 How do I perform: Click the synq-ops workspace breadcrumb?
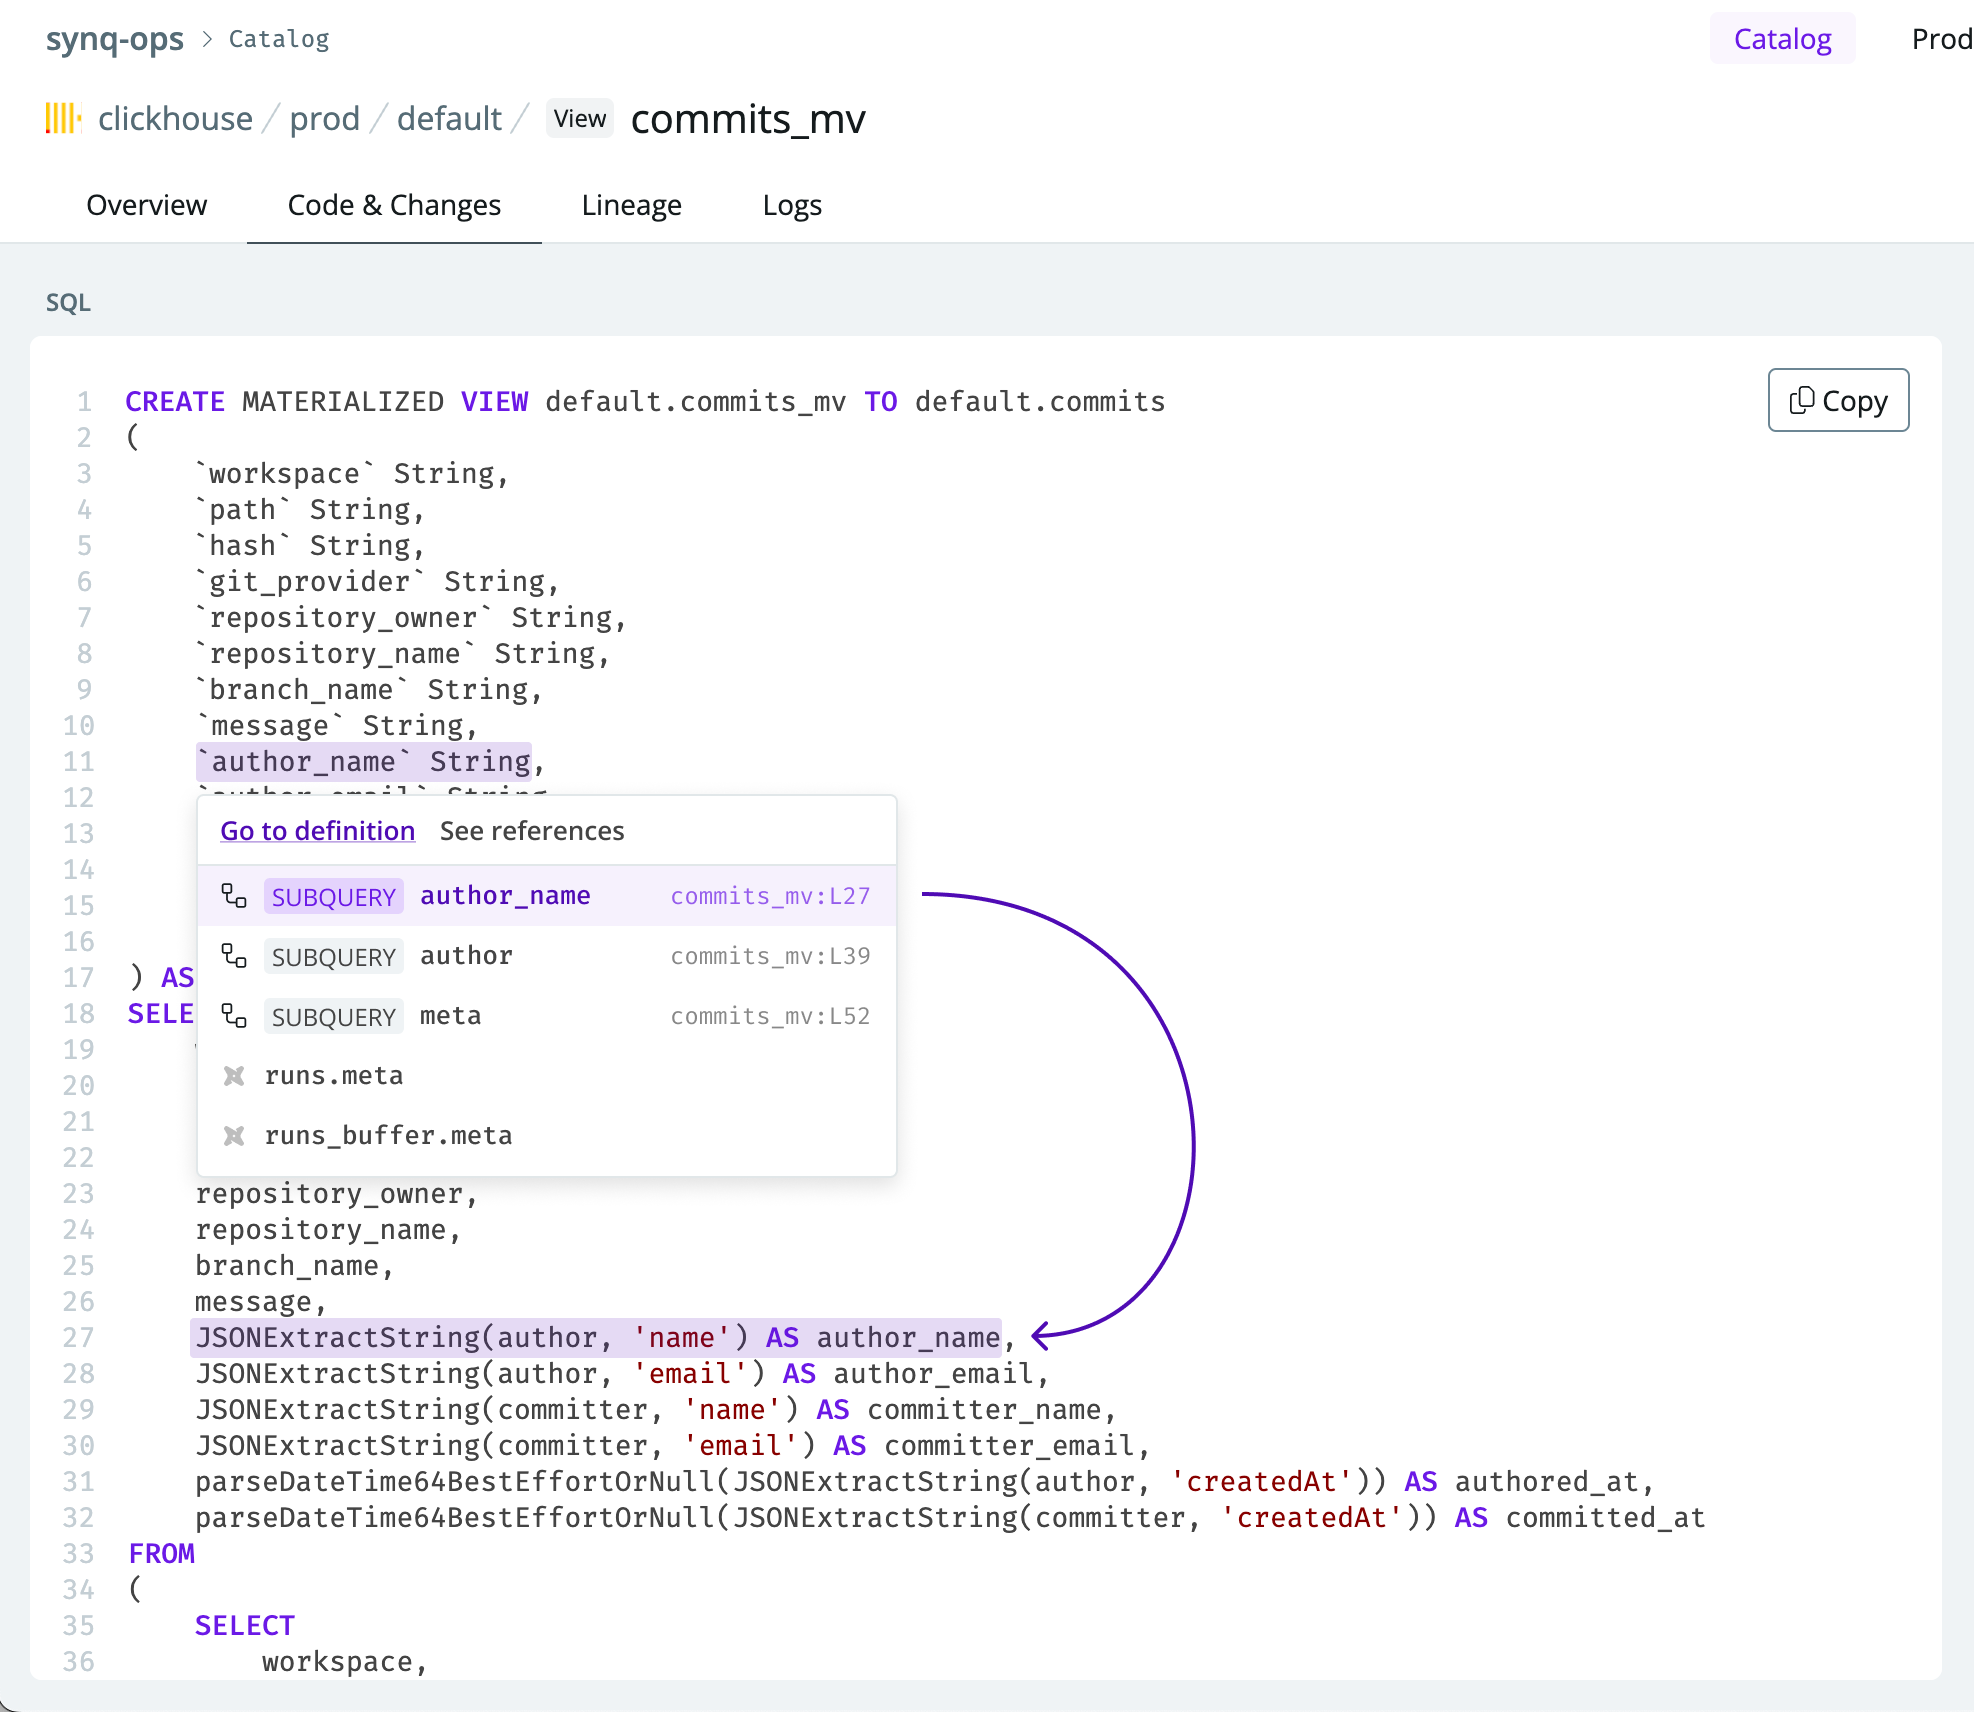115,39
